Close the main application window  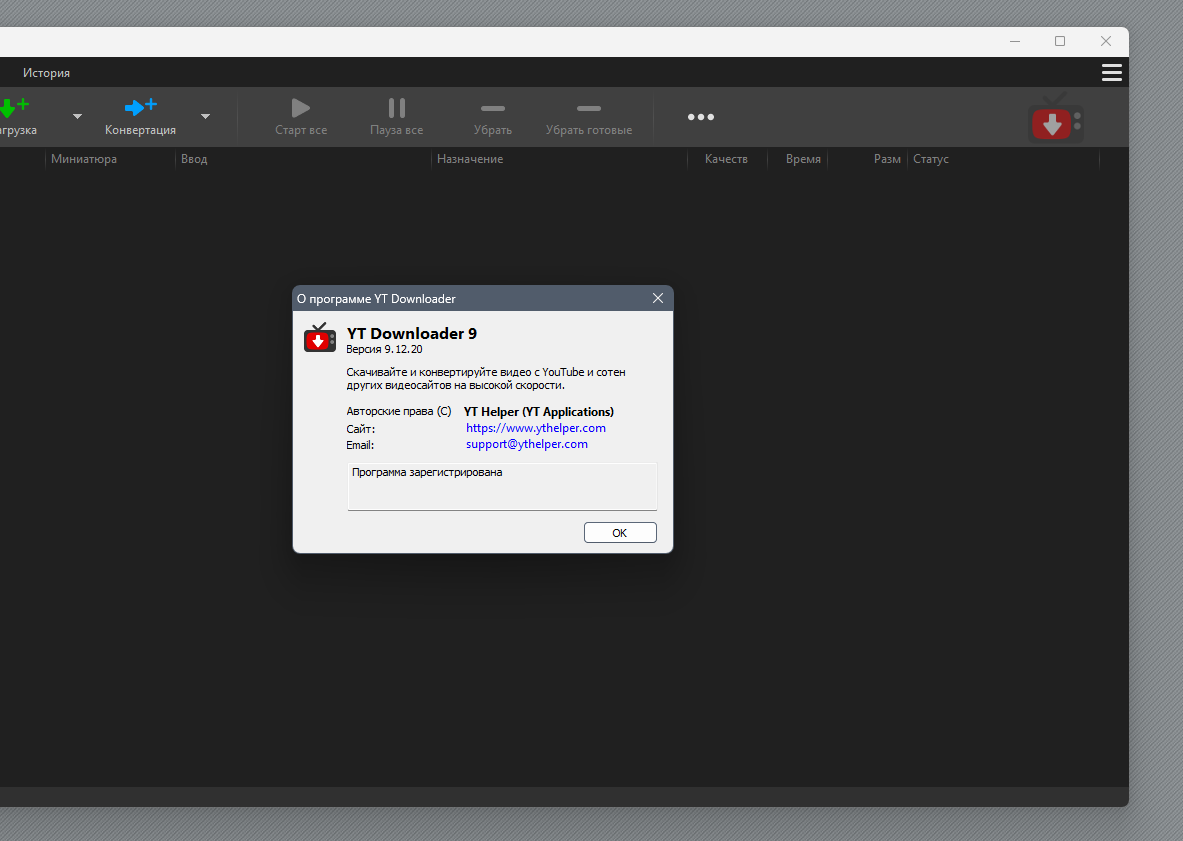(x=1106, y=41)
